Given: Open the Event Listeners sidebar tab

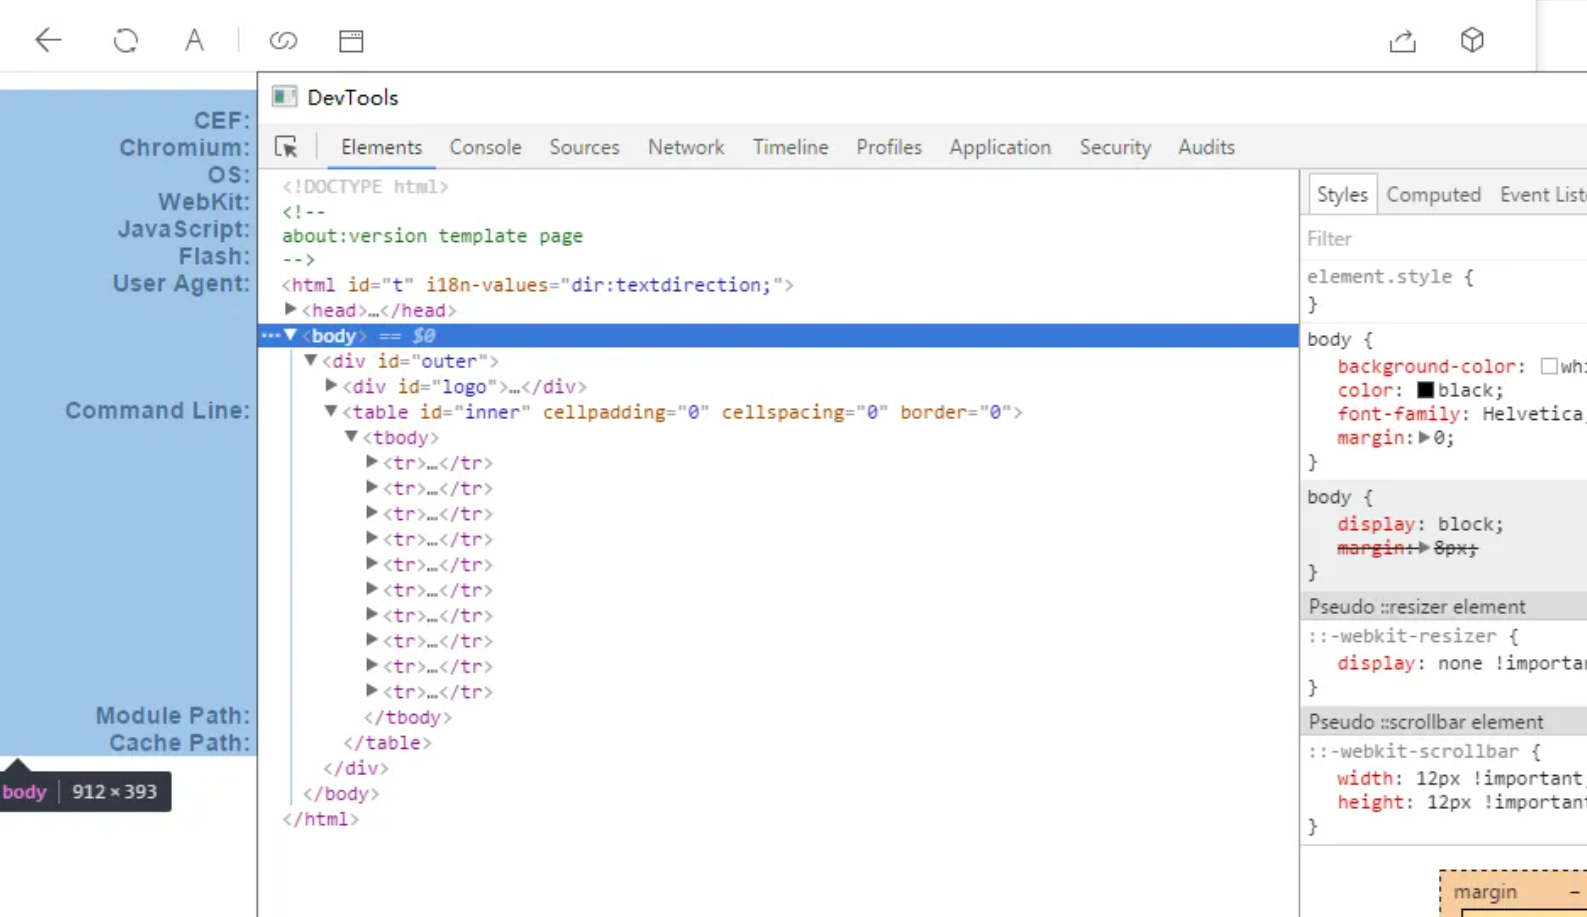Looking at the screenshot, I should coord(1543,195).
